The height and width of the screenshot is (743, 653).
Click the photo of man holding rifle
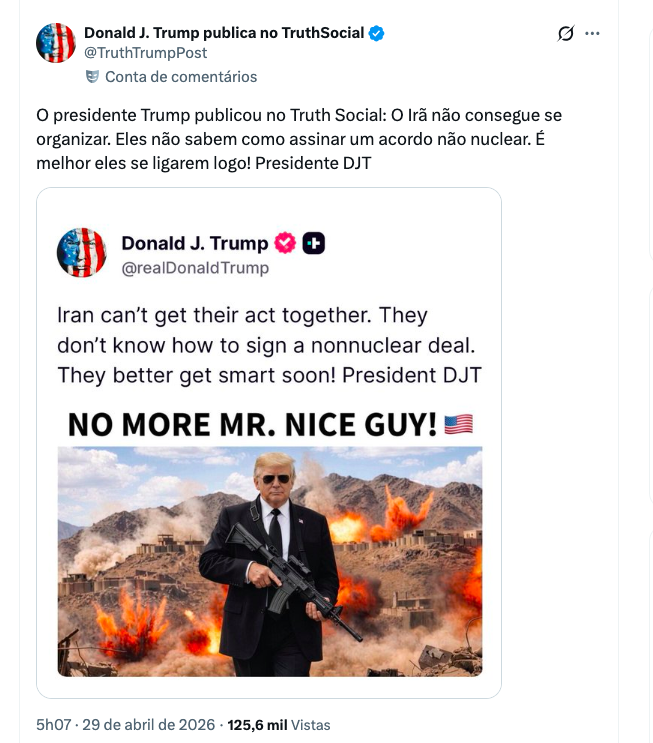tap(270, 560)
